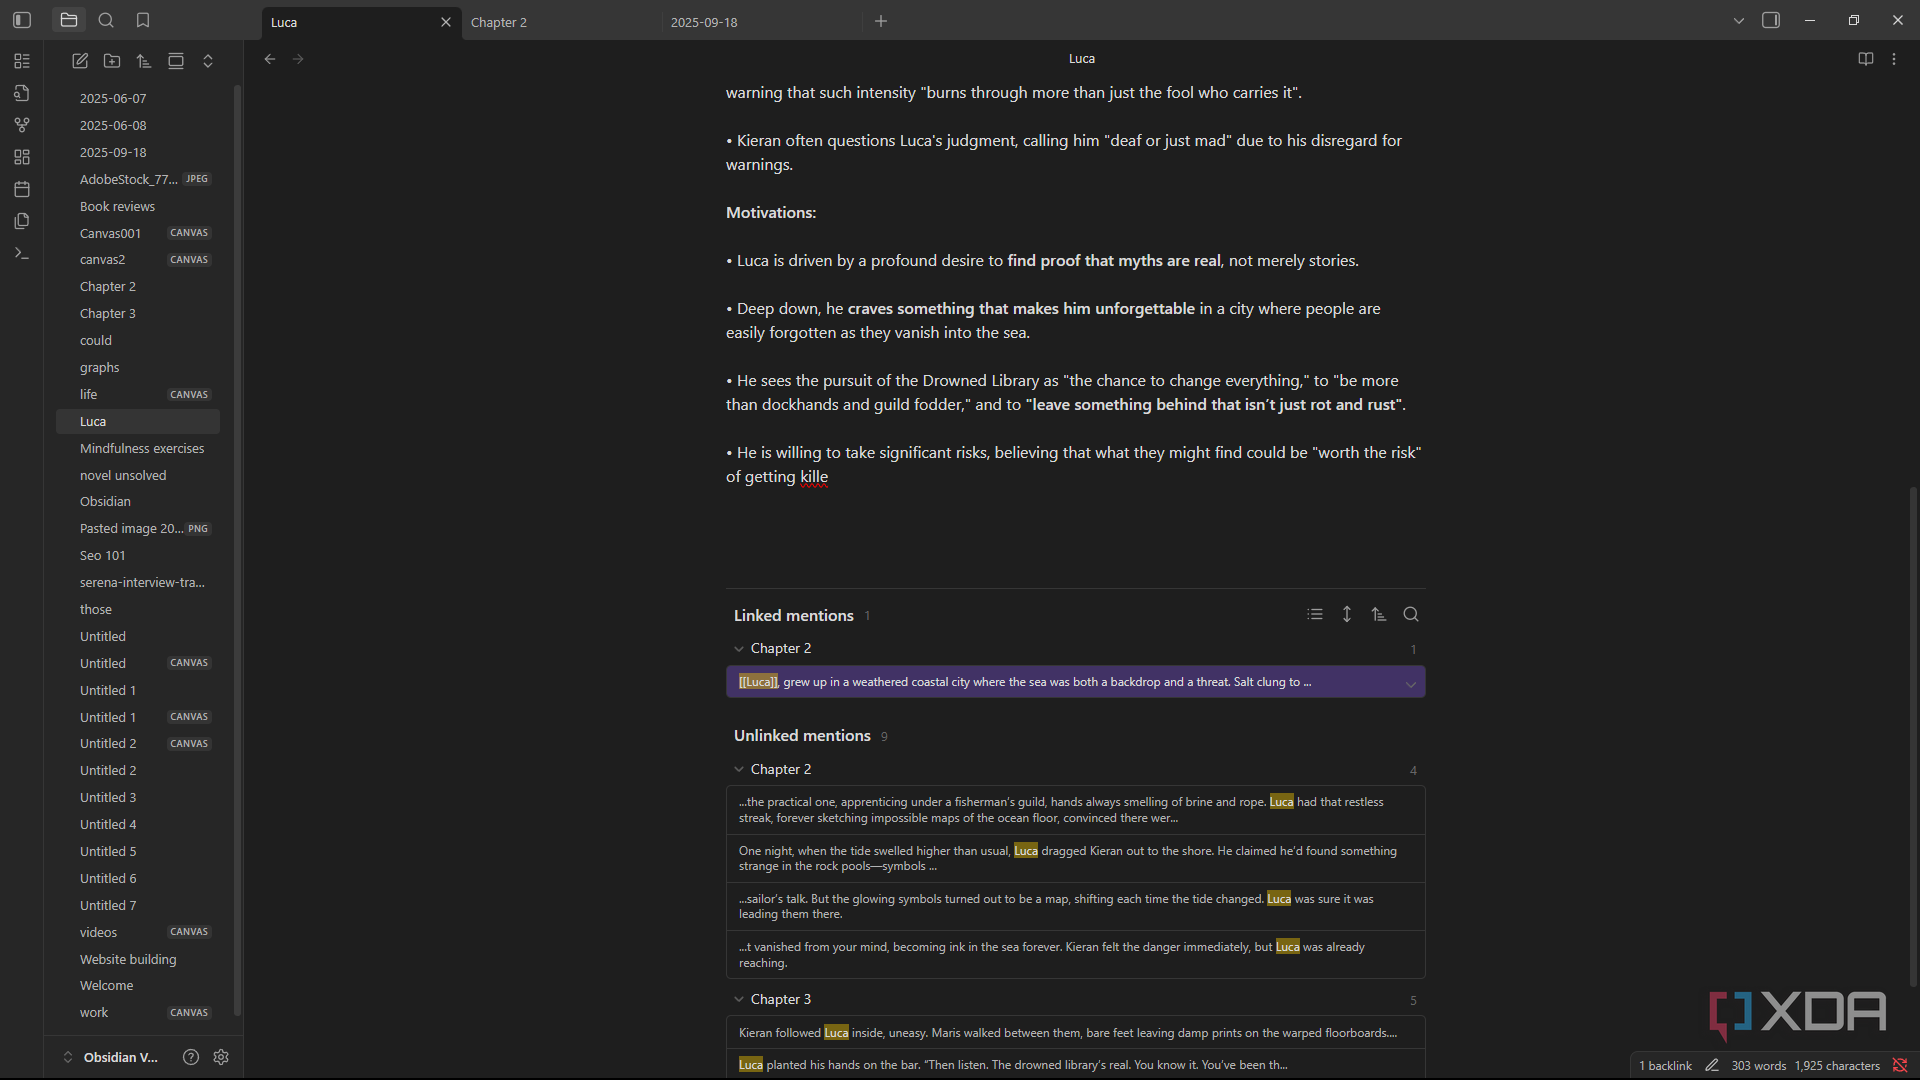The height and width of the screenshot is (1080, 1920).
Task: Change backlinks sort order icon
Action: [x=1379, y=614]
